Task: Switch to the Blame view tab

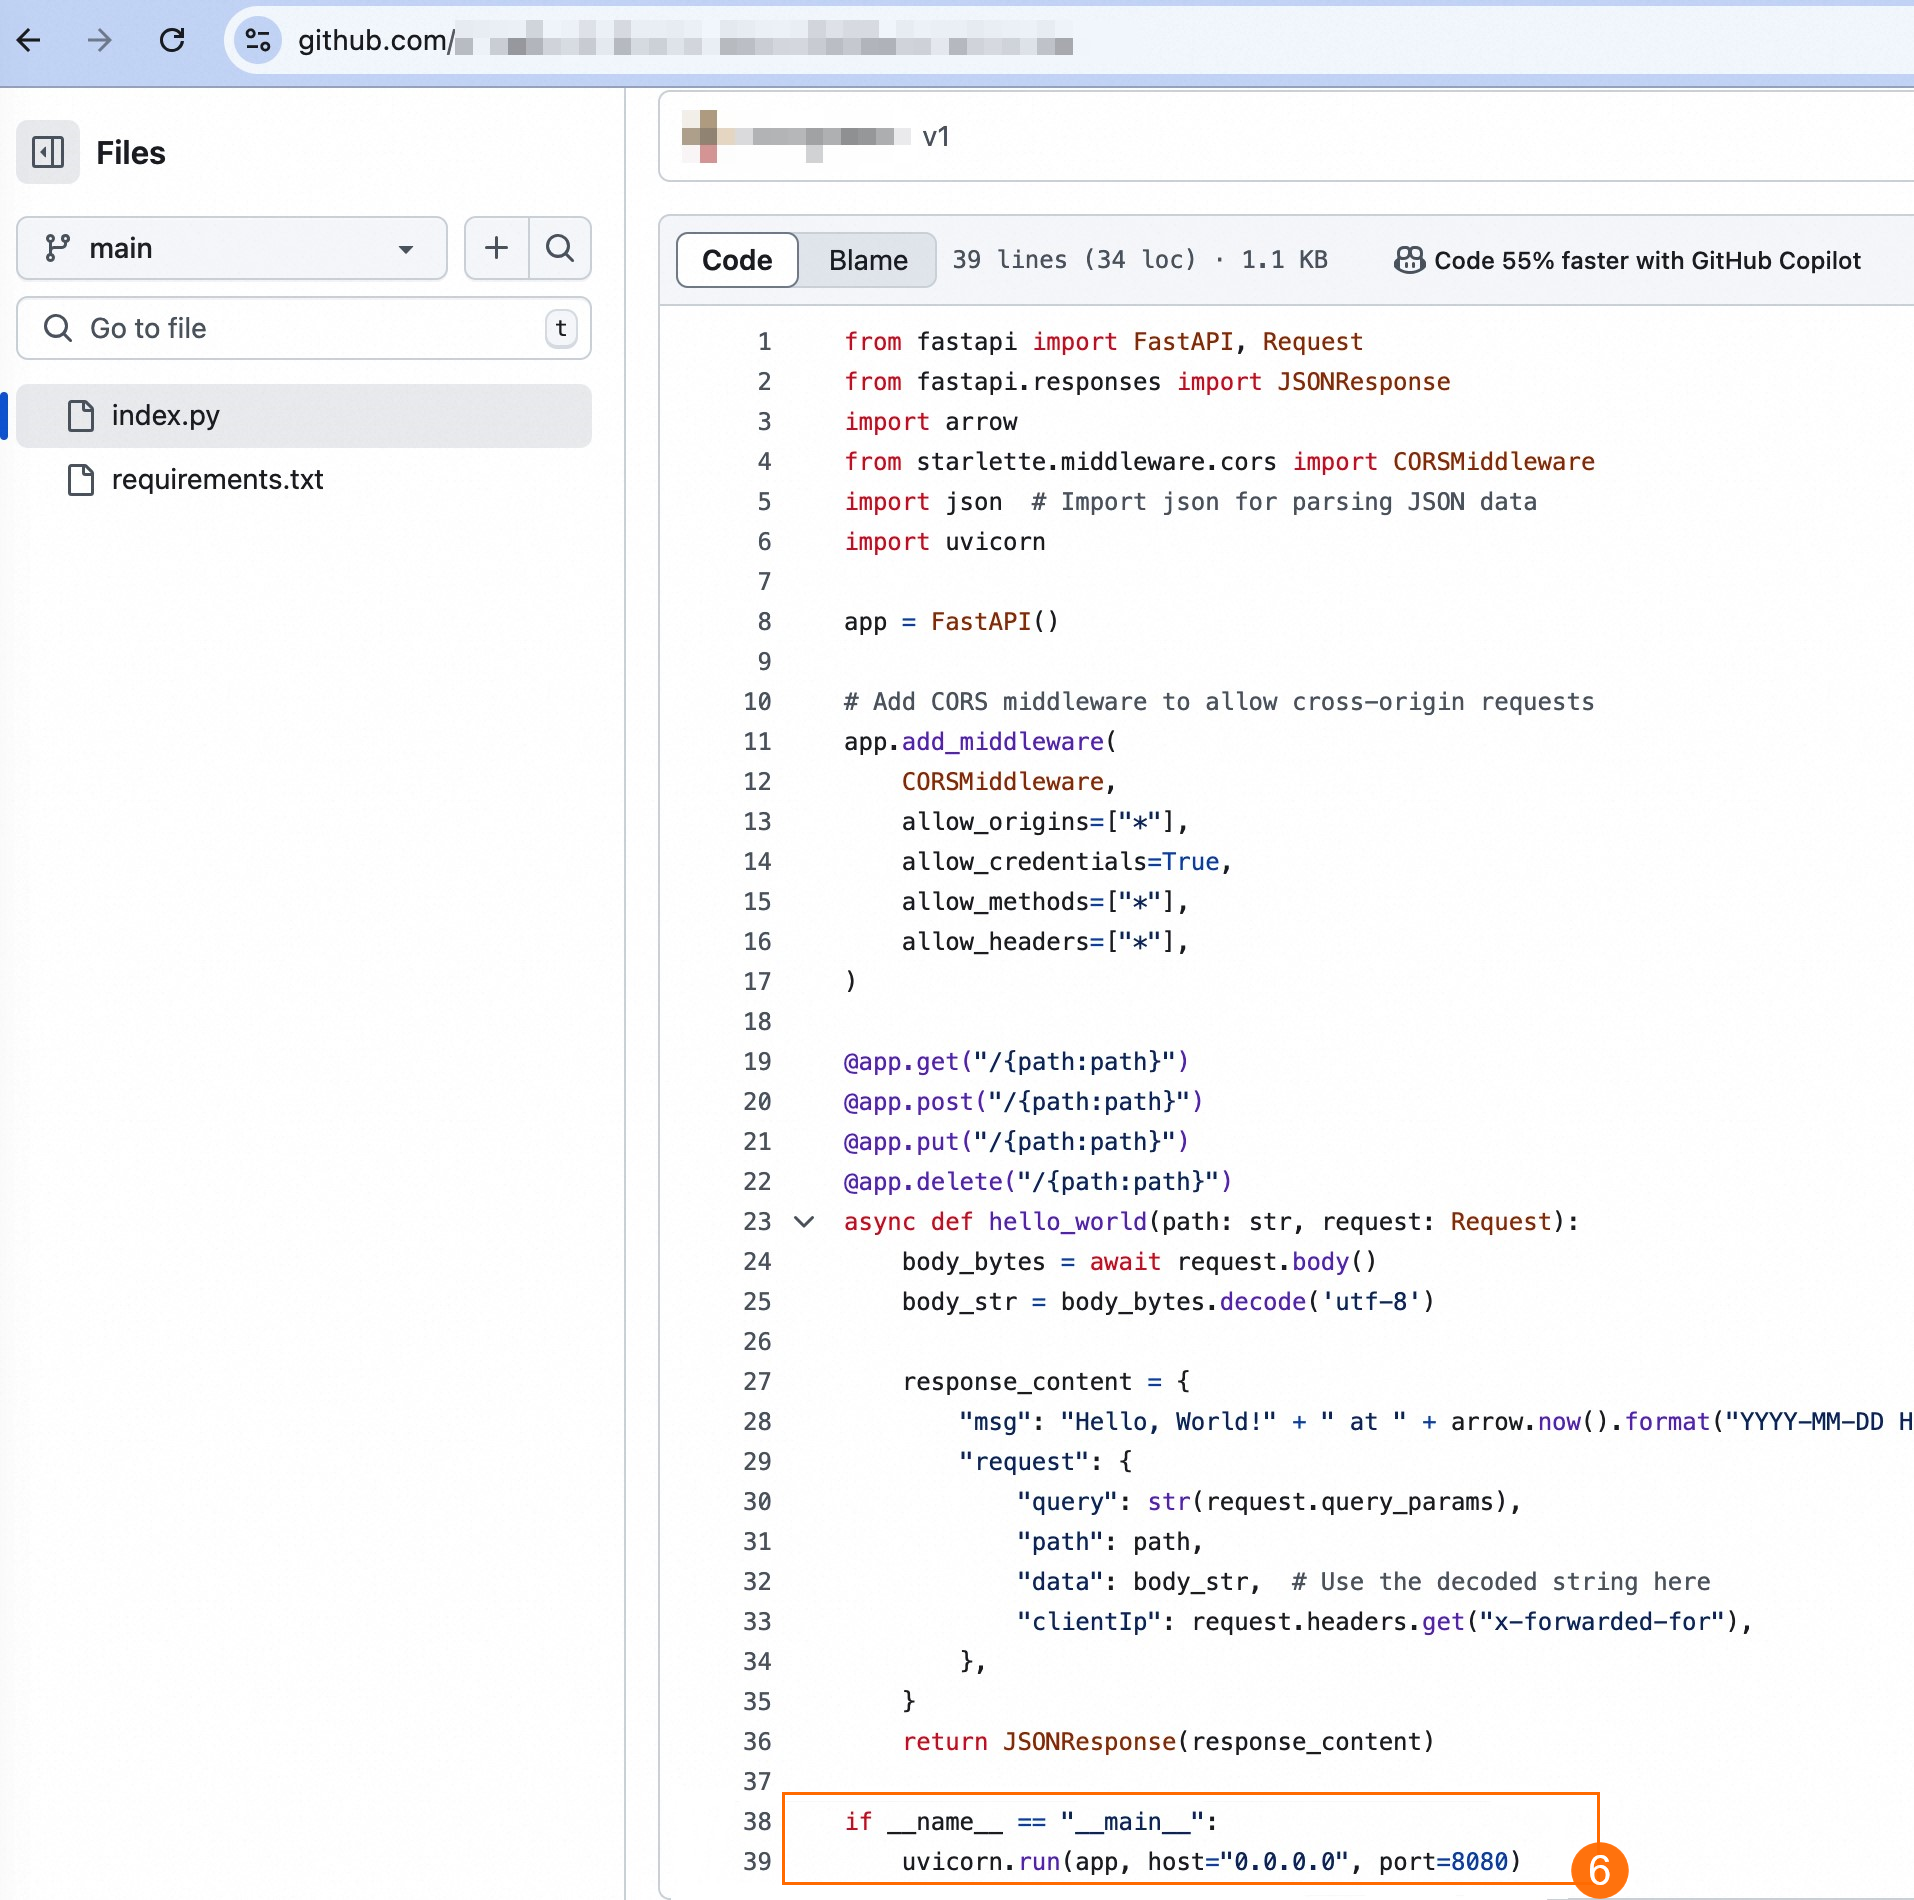Action: [x=868, y=260]
